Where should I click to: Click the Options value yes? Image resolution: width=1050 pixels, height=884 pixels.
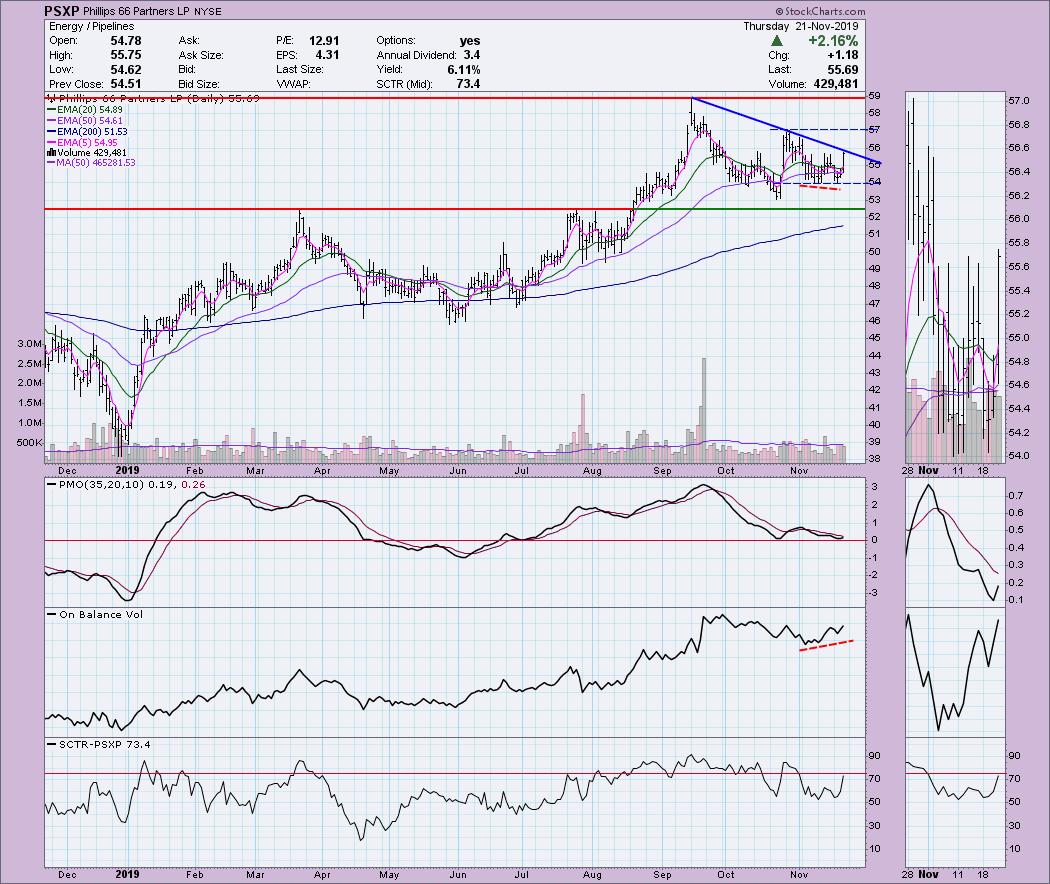click(470, 41)
